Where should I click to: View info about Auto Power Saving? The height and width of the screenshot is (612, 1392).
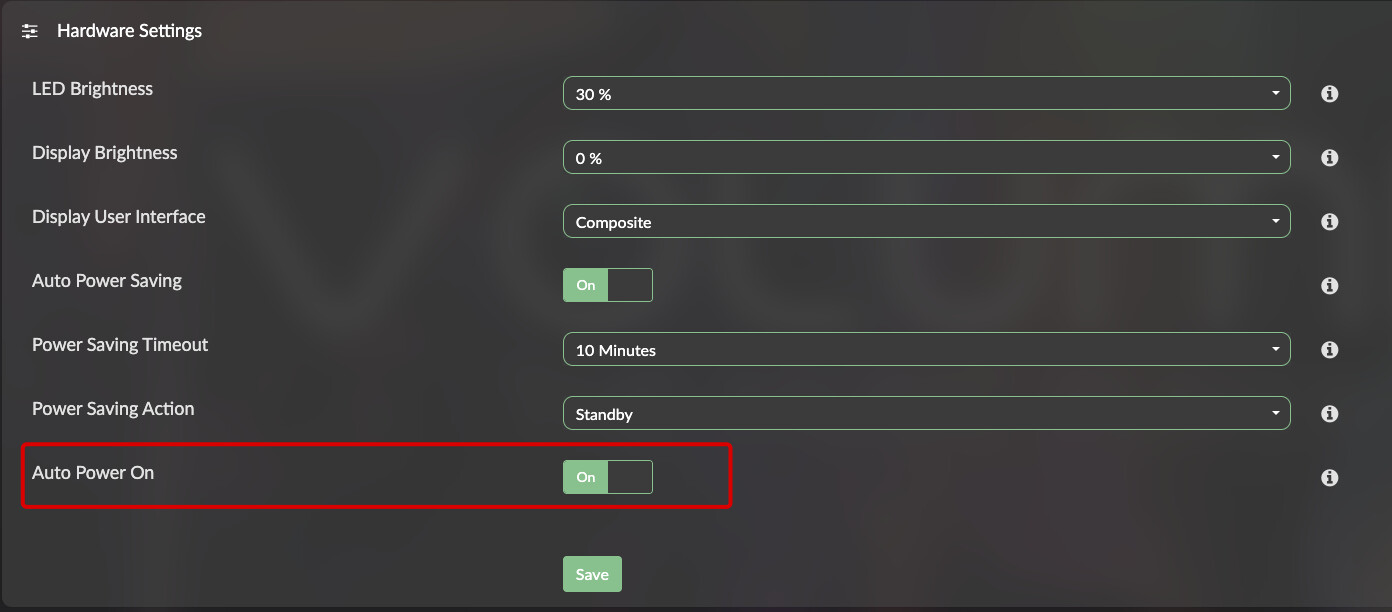point(1329,286)
